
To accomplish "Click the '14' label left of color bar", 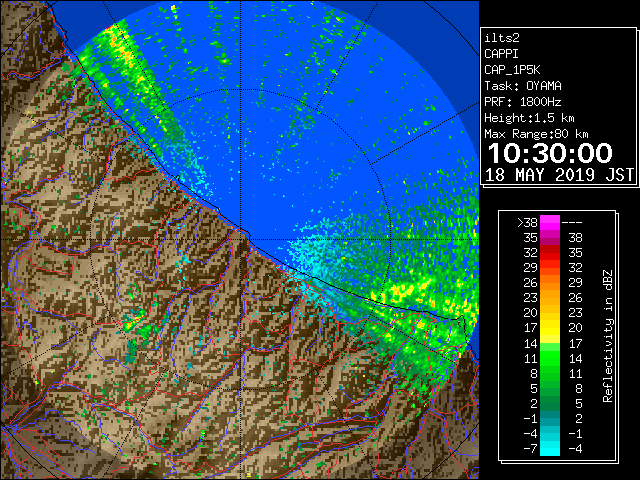I will click(531, 343).
